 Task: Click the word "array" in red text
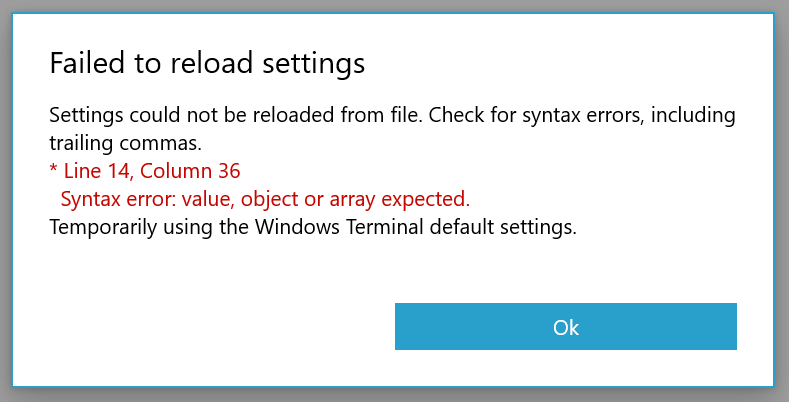(357, 198)
